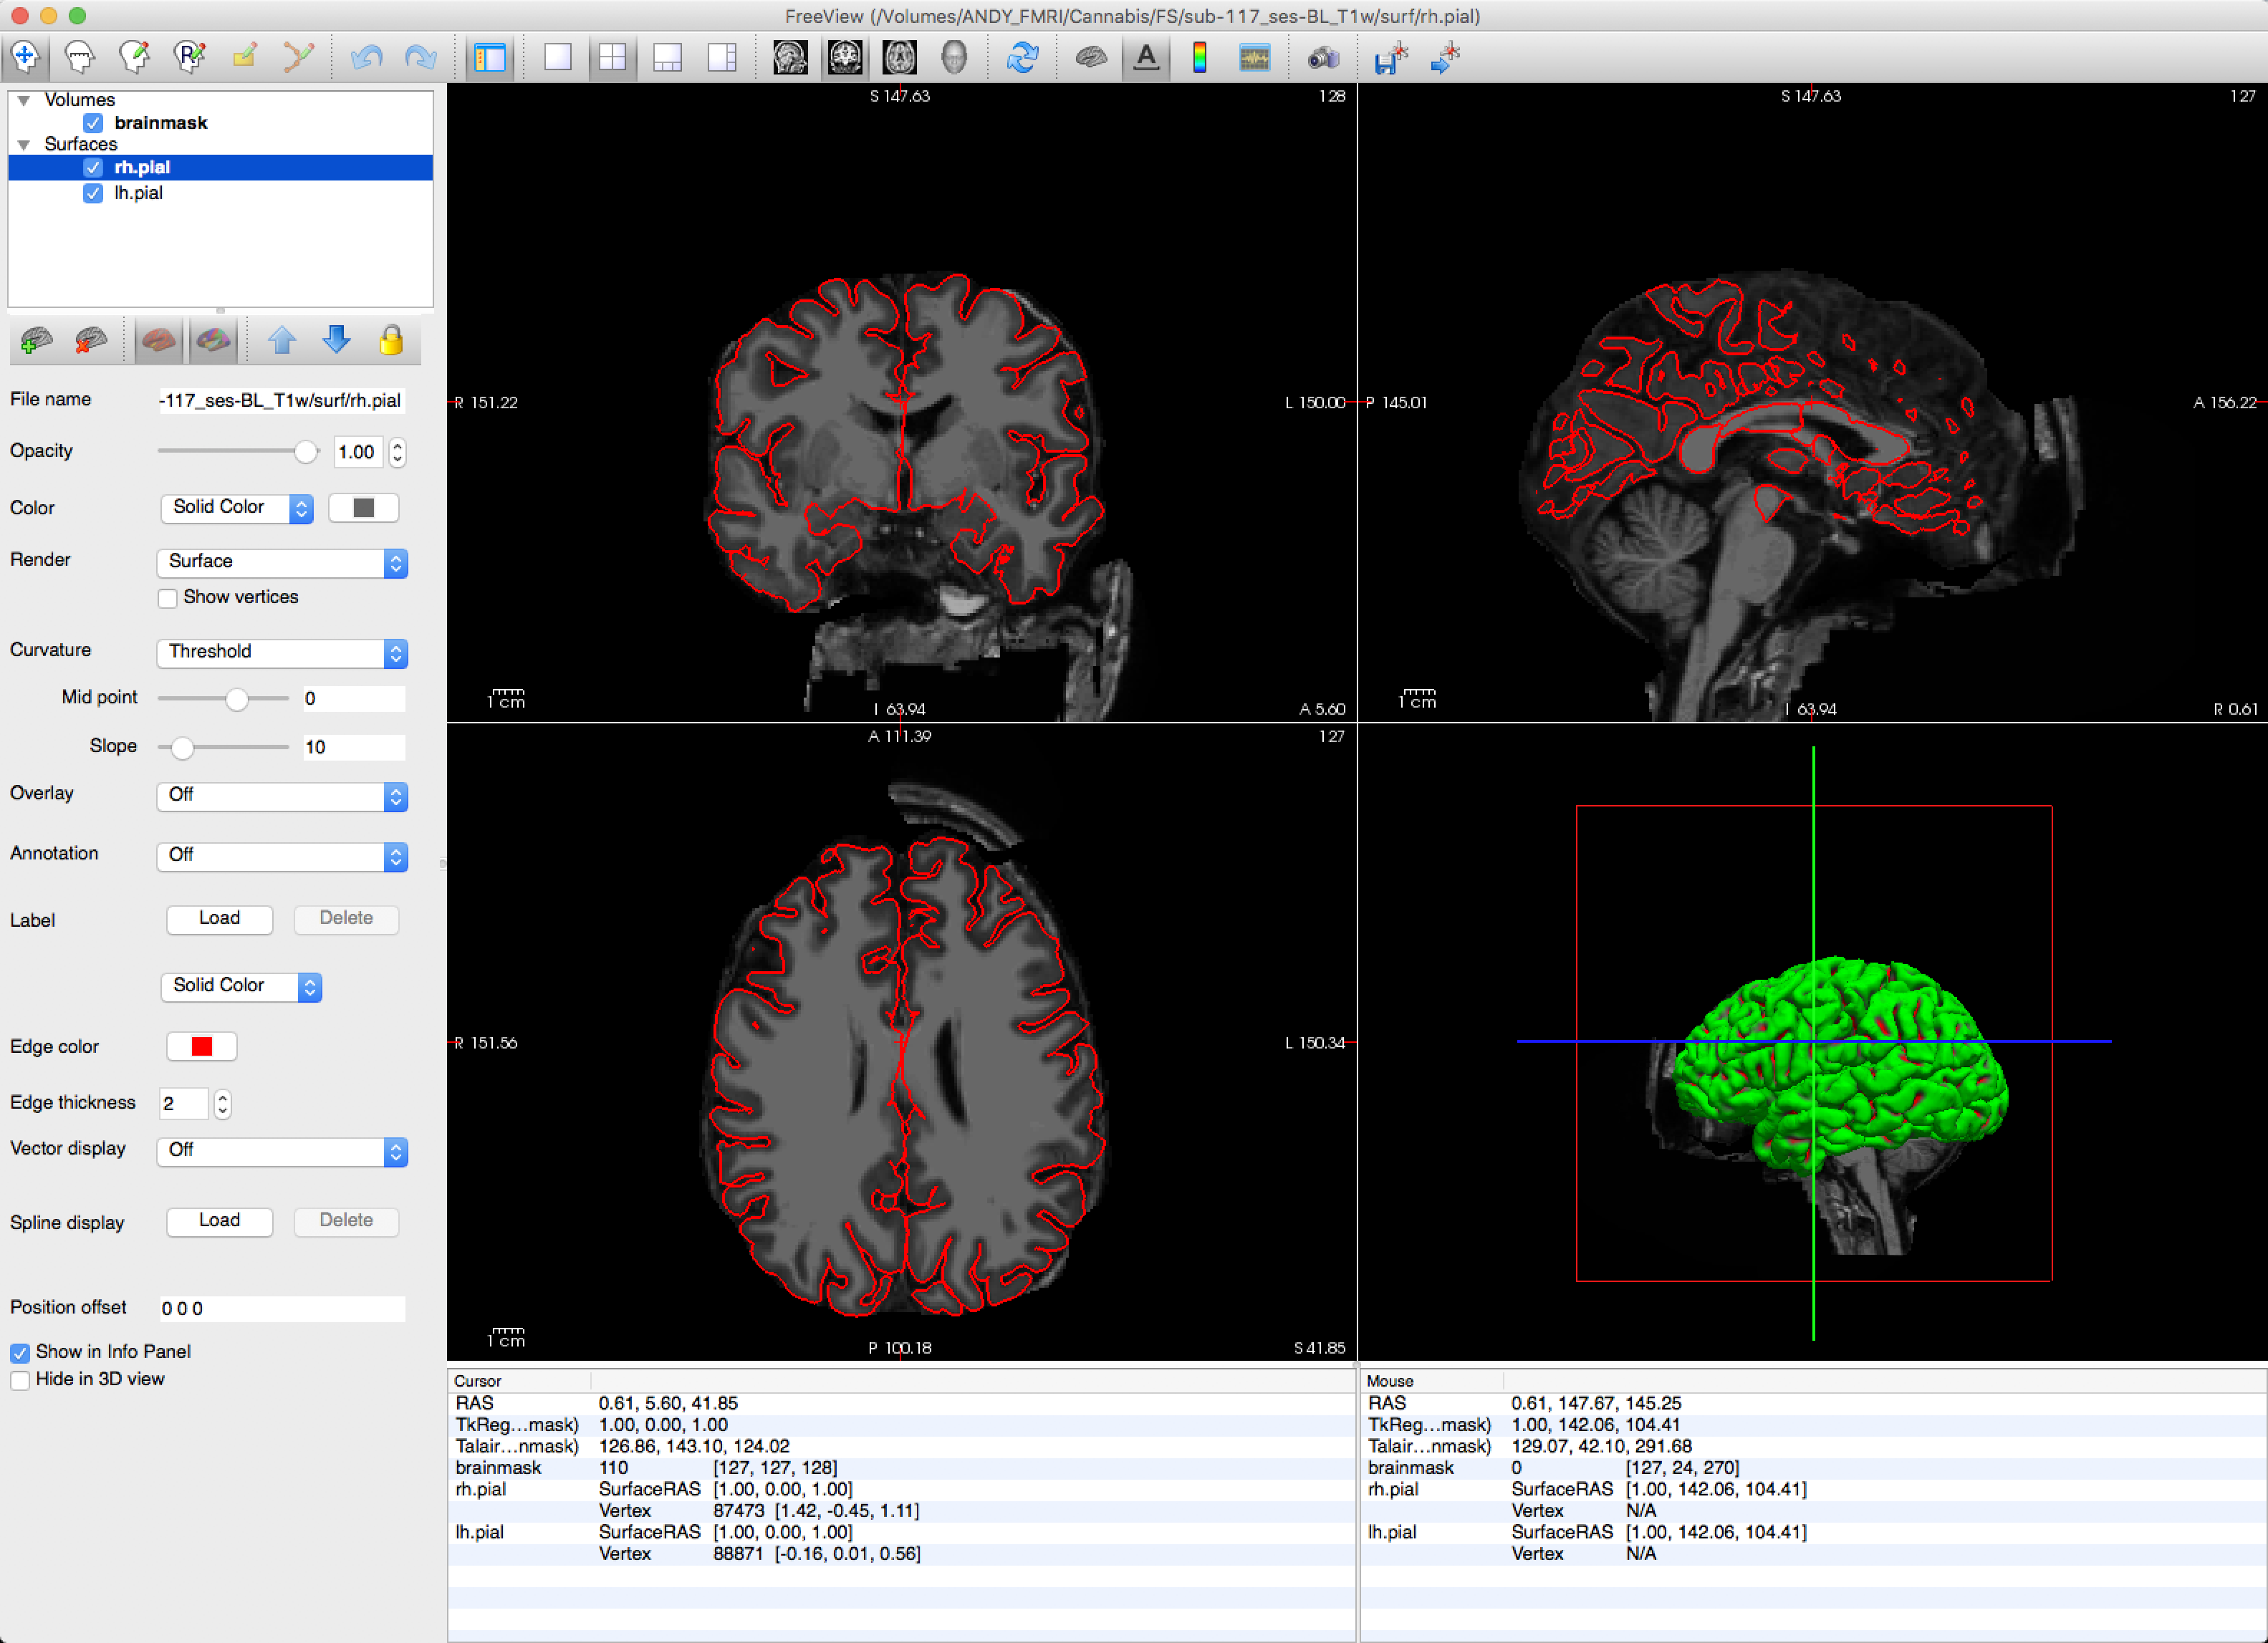Select the Navigate tool in toolbar
This screenshot has width=2268, height=1643.
pyautogui.click(x=26, y=56)
